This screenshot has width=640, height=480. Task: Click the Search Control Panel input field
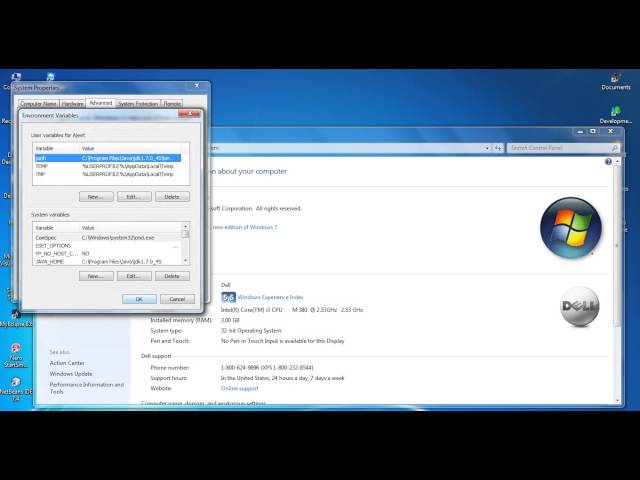pyautogui.click(x=560, y=148)
